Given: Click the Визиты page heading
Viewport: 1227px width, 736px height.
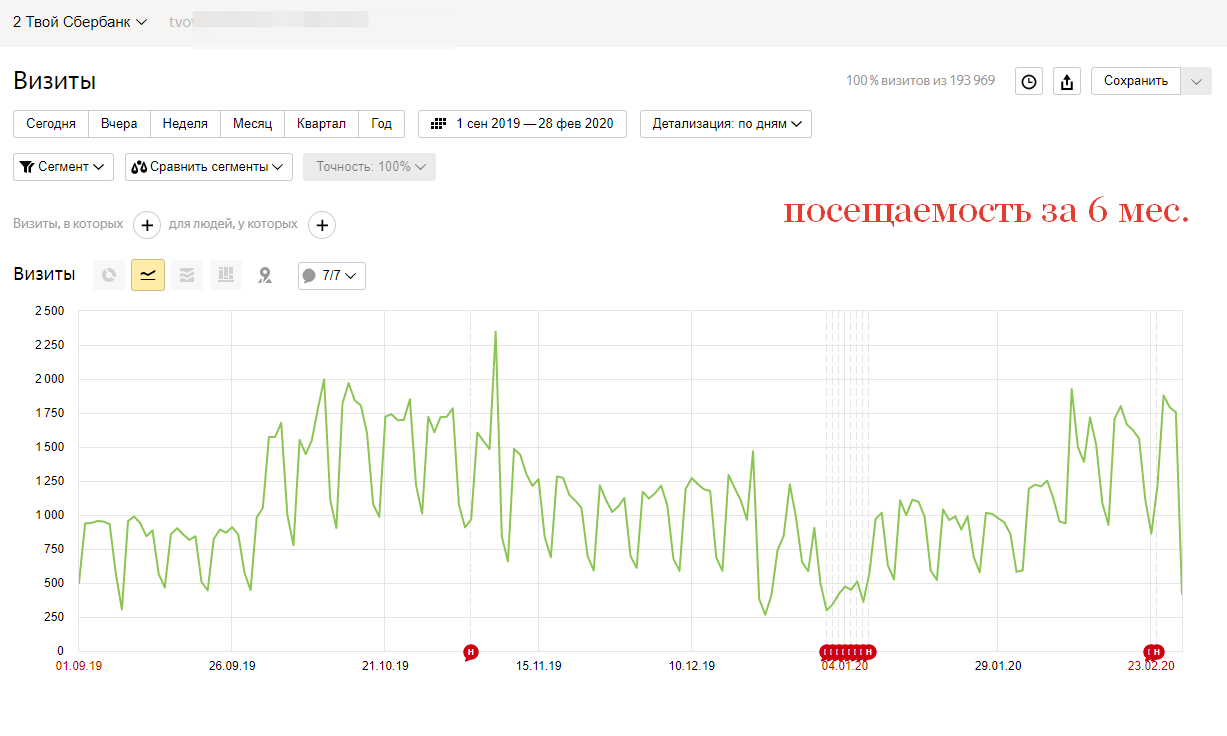Looking at the screenshot, I should tap(55, 82).
